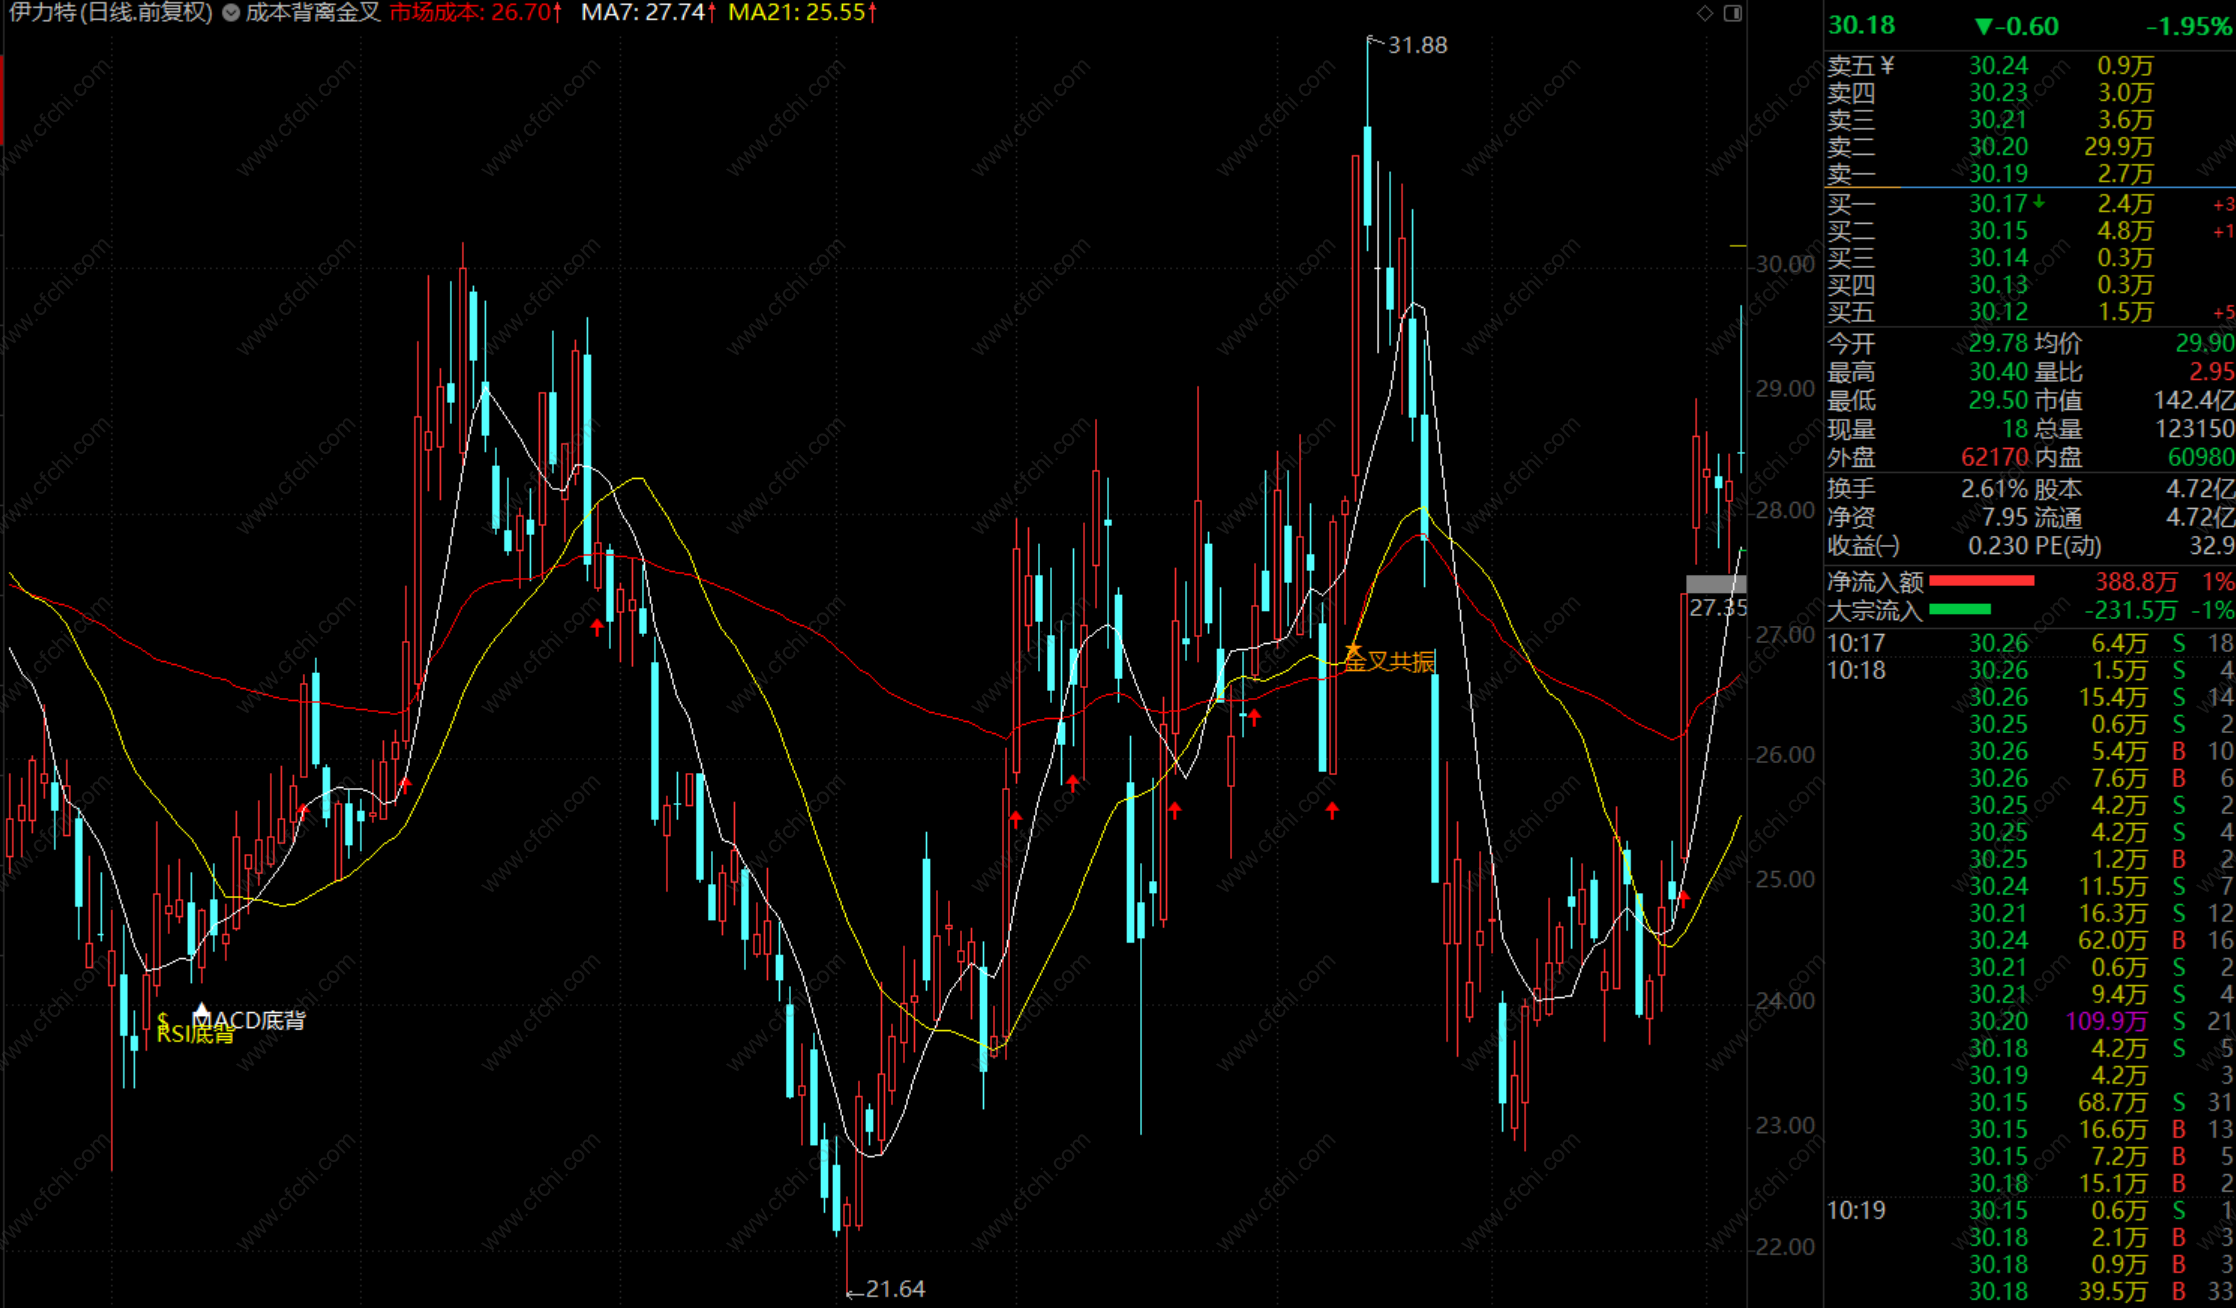
Task: Select the purple 109.9万 trade row
Action: (x=2106, y=1021)
